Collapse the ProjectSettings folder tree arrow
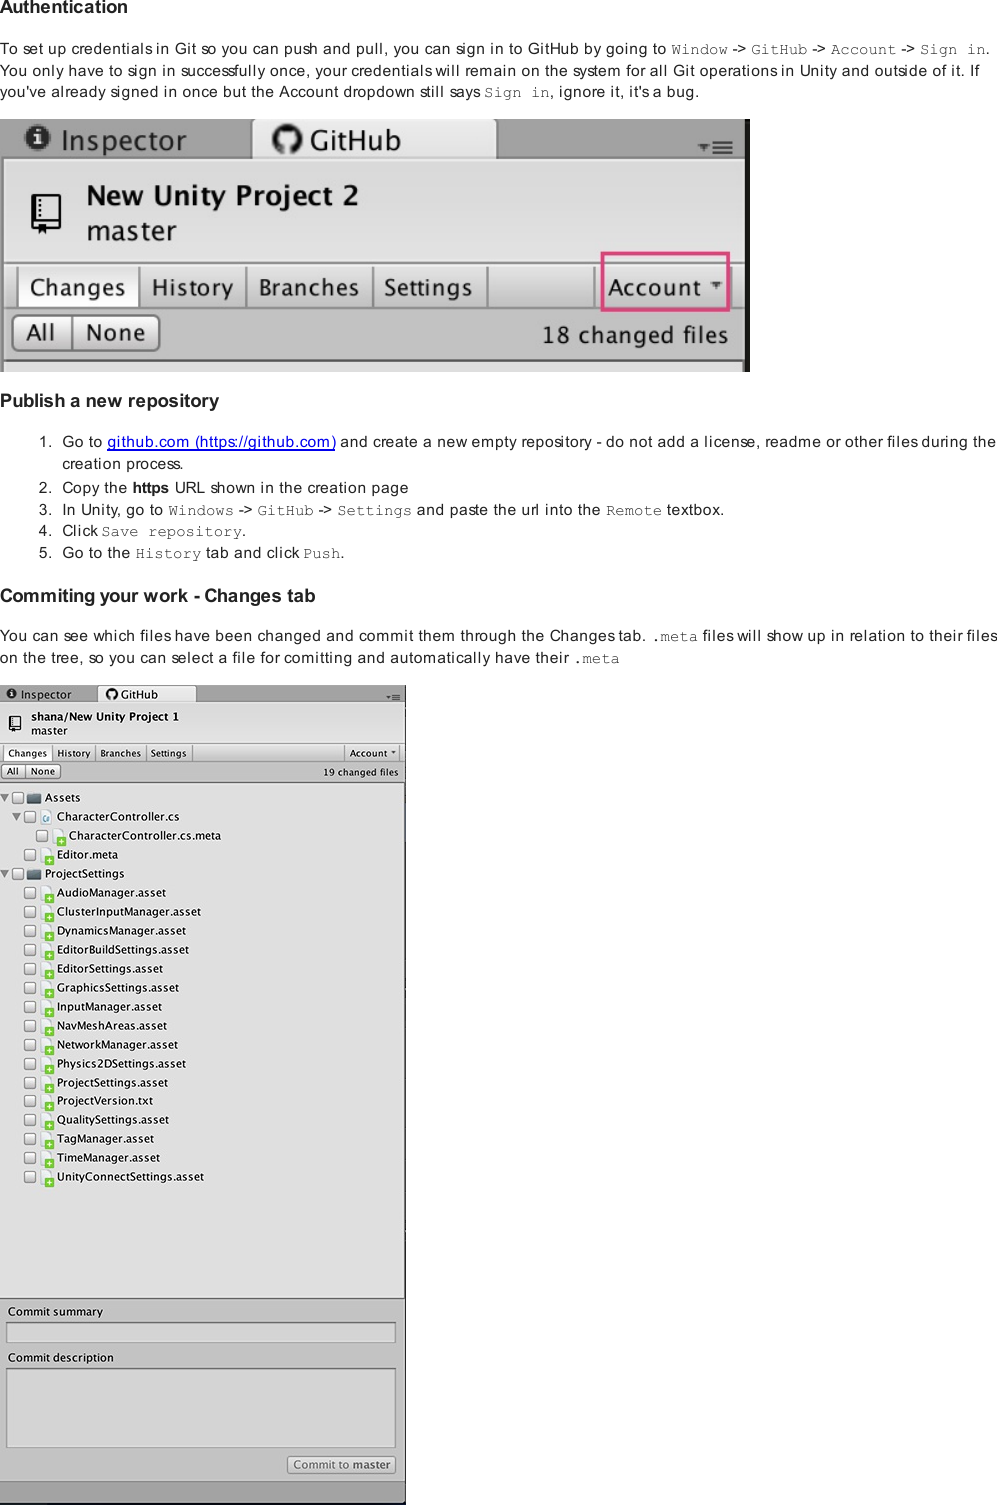The width and height of the screenshot is (997, 1505). (5, 874)
